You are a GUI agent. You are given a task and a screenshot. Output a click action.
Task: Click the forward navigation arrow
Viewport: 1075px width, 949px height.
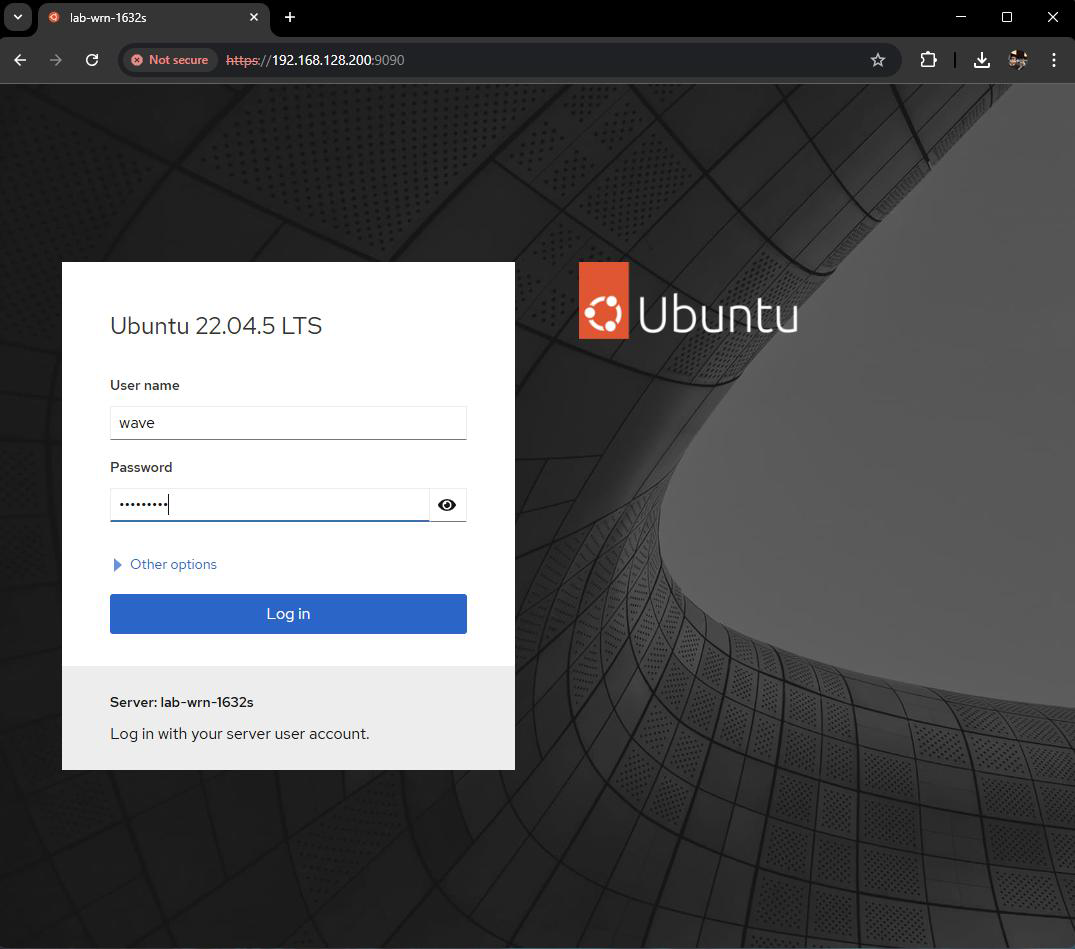pyautogui.click(x=56, y=60)
